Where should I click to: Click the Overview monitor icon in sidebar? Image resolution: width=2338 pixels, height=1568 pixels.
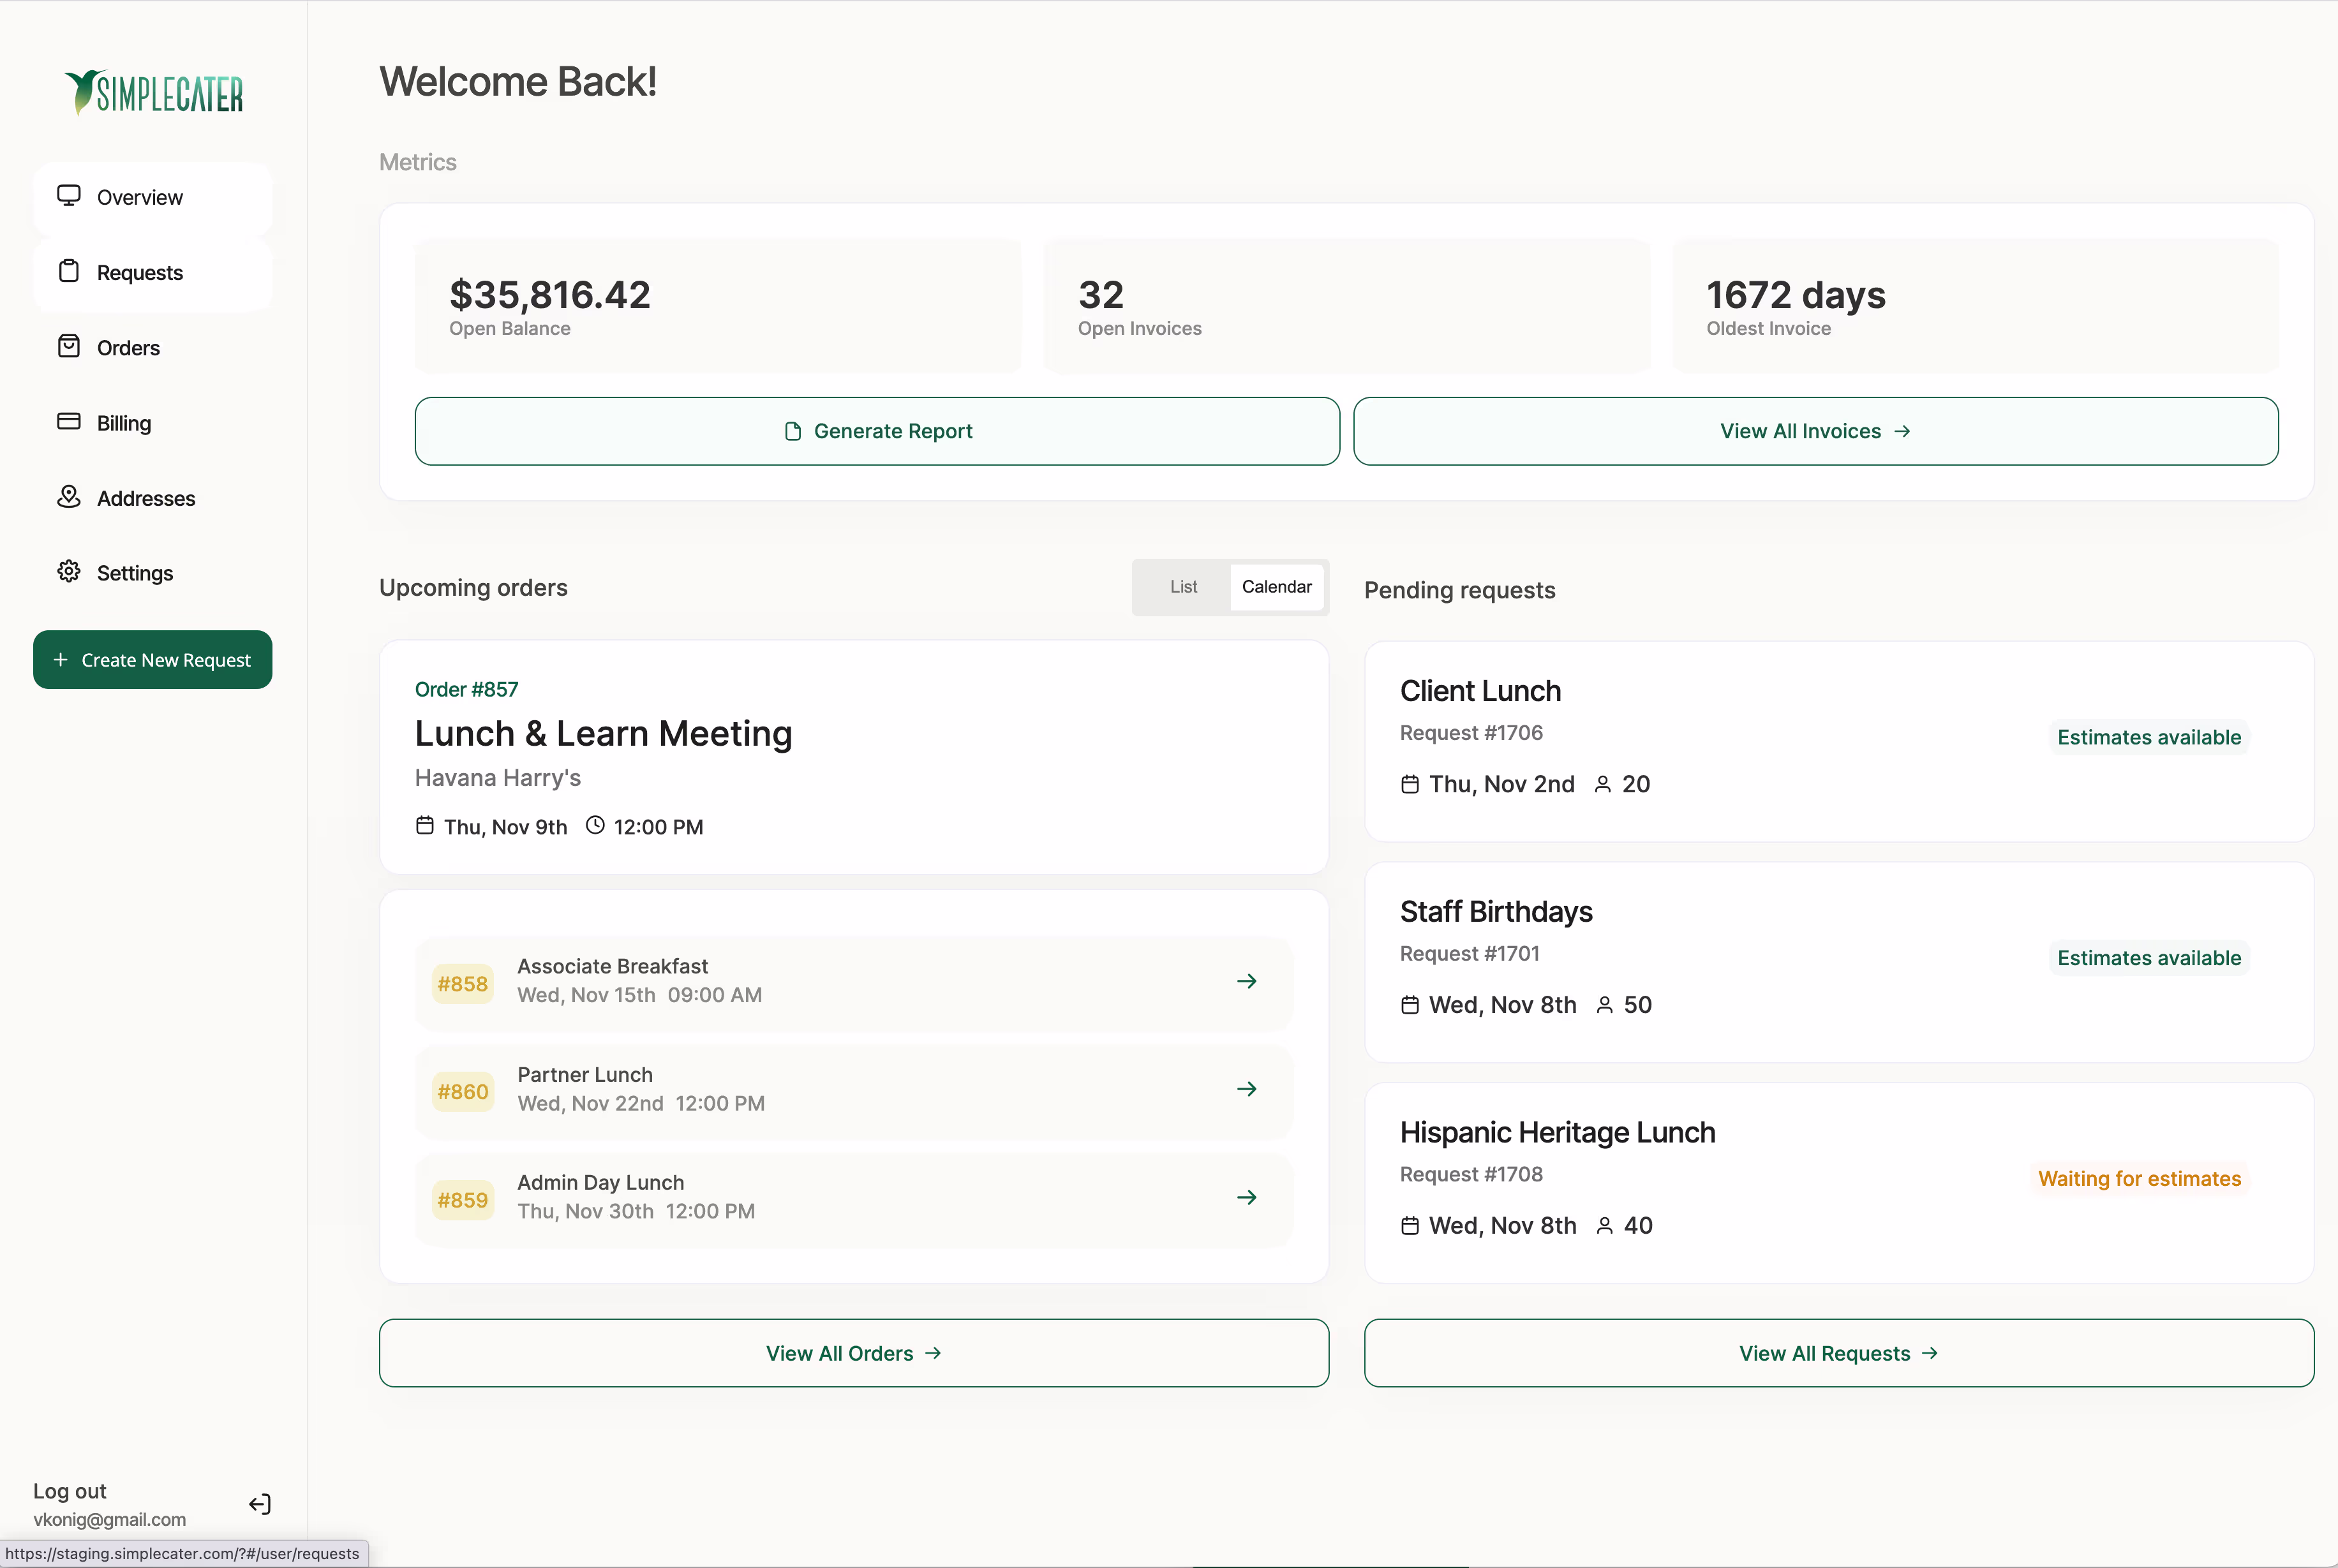(x=68, y=195)
